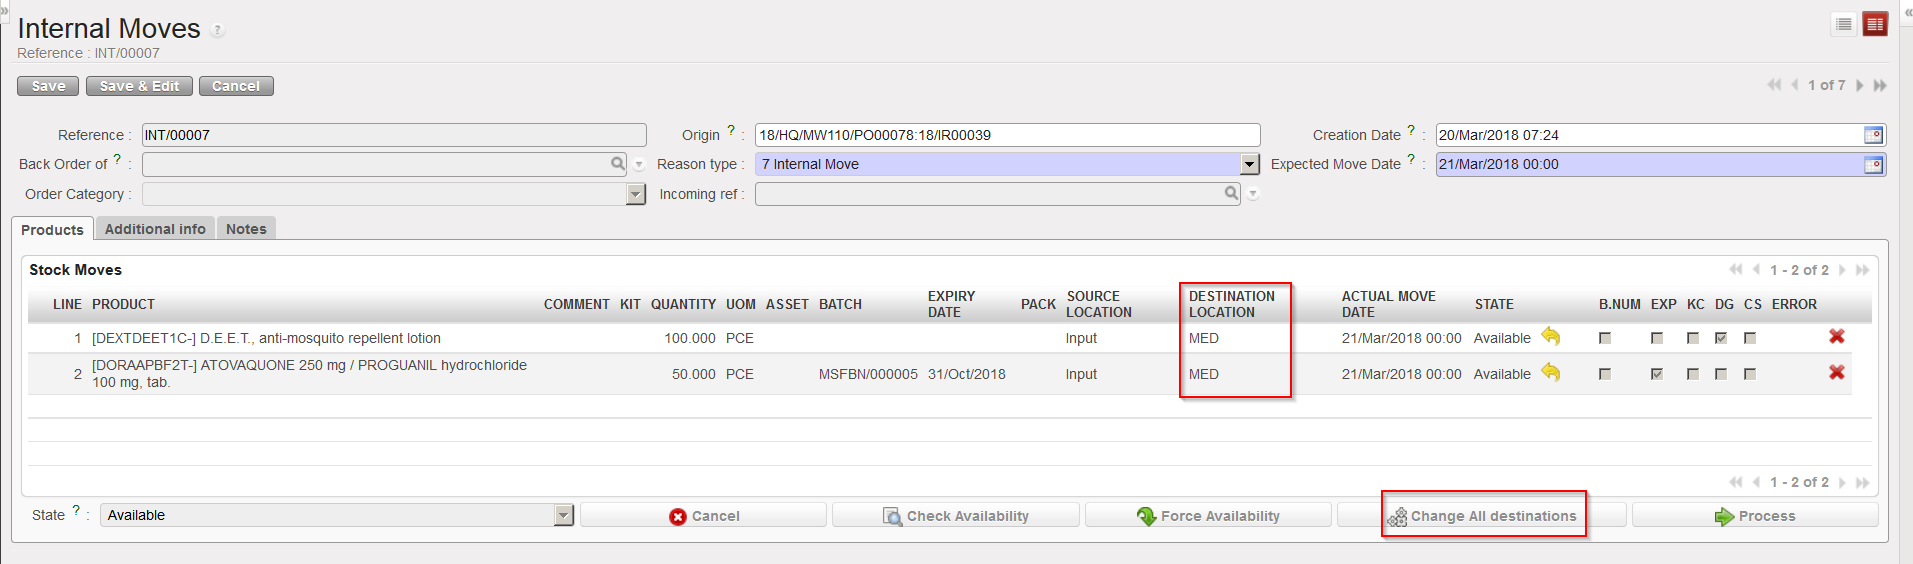The height and width of the screenshot is (564, 1913).
Task: Click search icon in Back Order of field
Action: [x=618, y=163]
